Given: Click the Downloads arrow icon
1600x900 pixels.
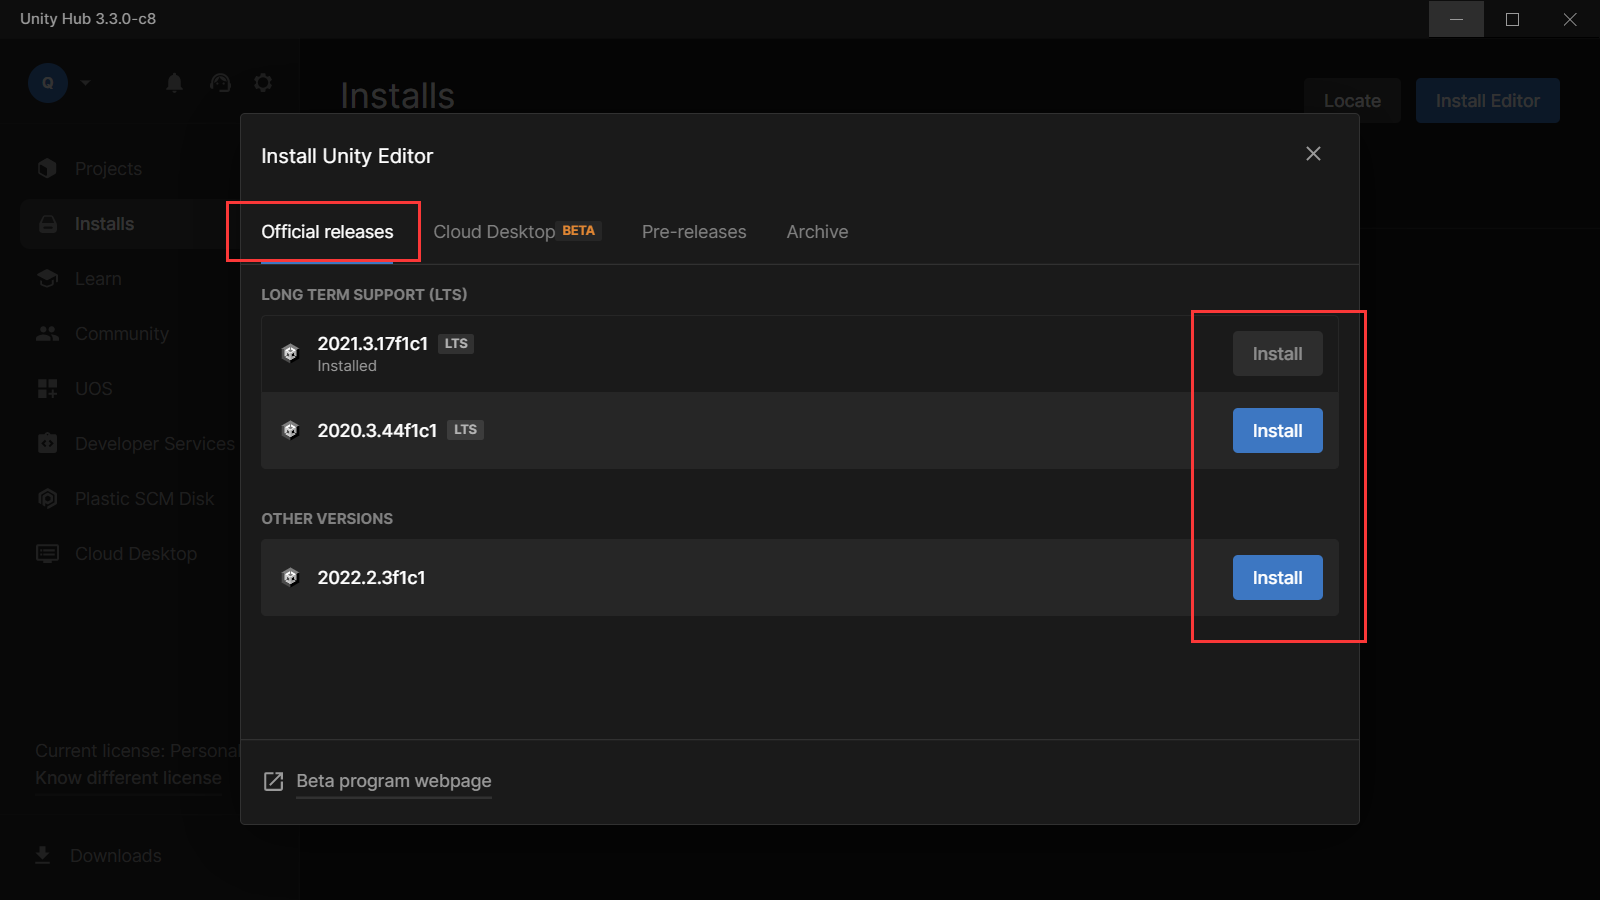Looking at the screenshot, I should pyautogui.click(x=42, y=855).
